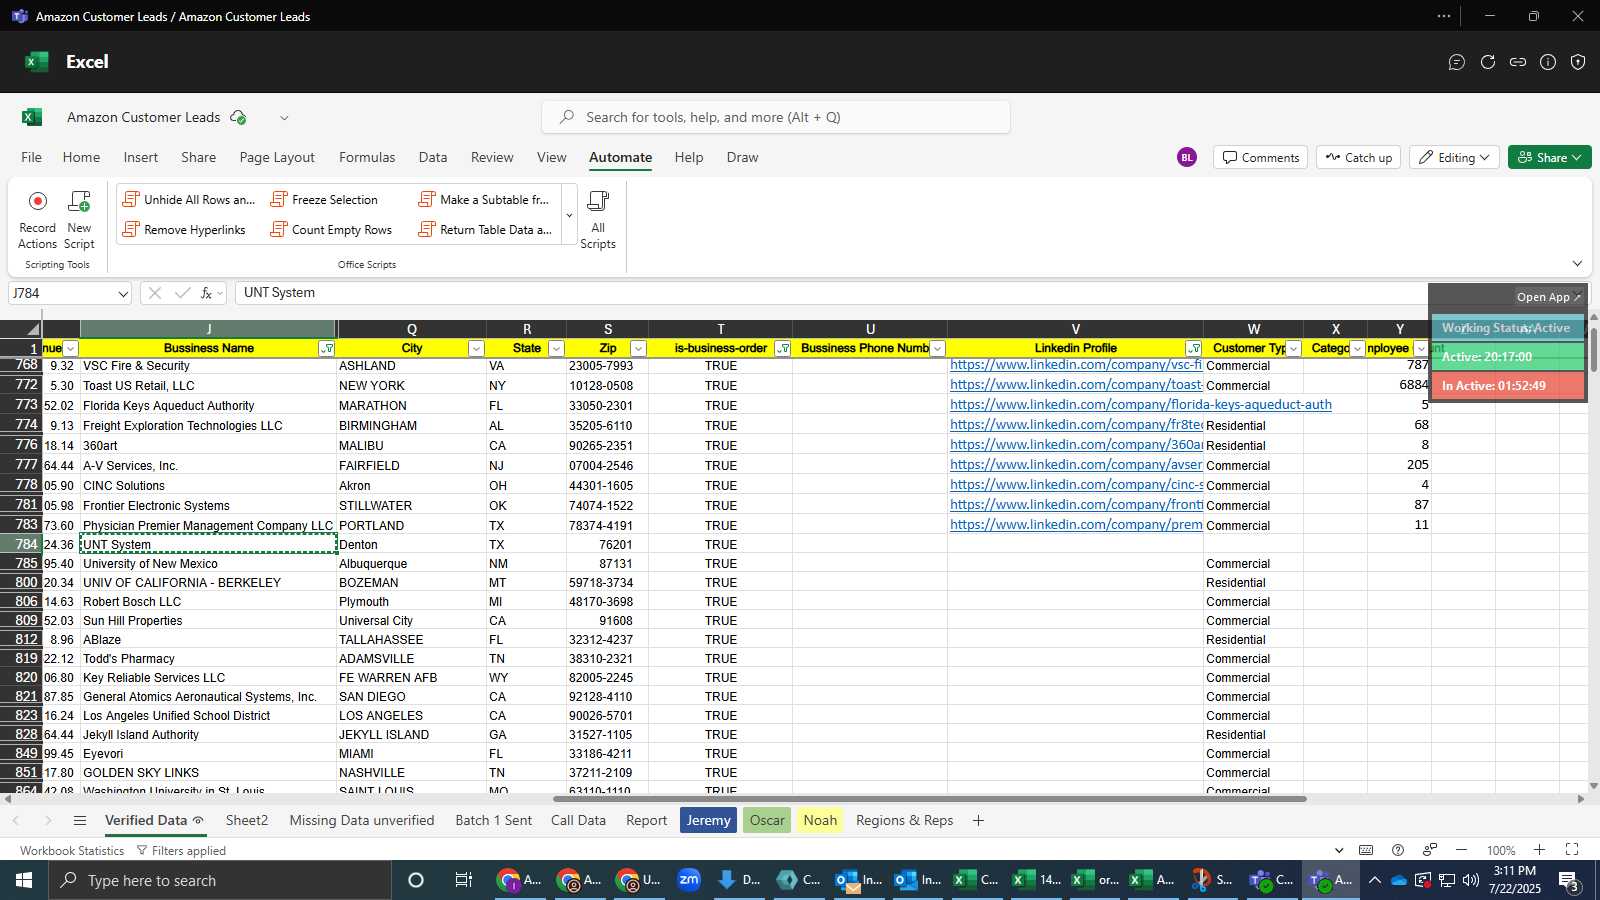The width and height of the screenshot is (1600, 900).
Task: Switch to Sheet2 tab
Action: pyautogui.click(x=247, y=821)
